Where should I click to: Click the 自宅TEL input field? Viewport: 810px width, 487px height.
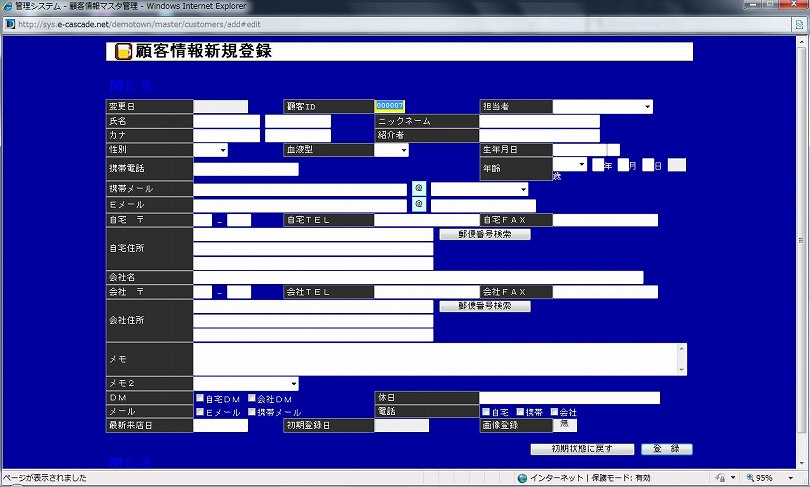coord(427,220)
